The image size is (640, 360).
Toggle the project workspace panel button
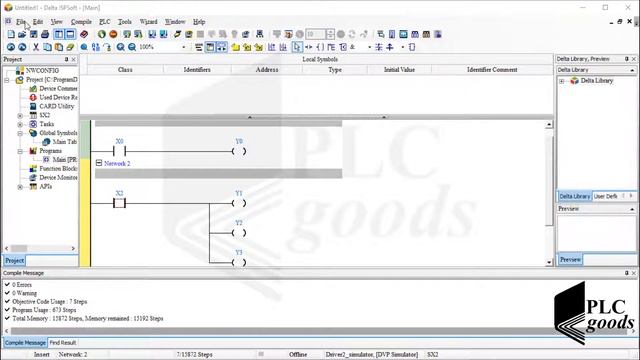(59, 34)
